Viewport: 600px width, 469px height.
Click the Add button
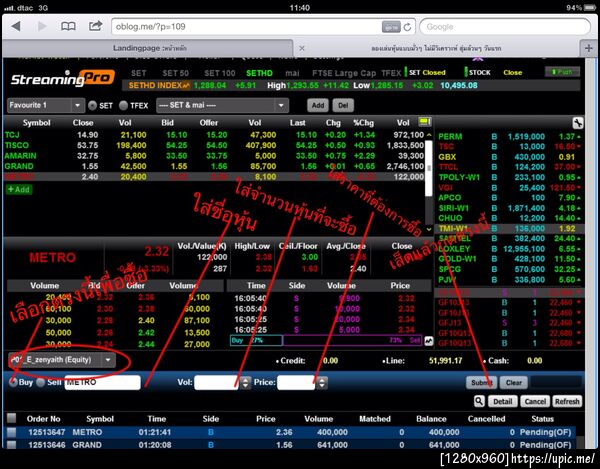point(318,105)
